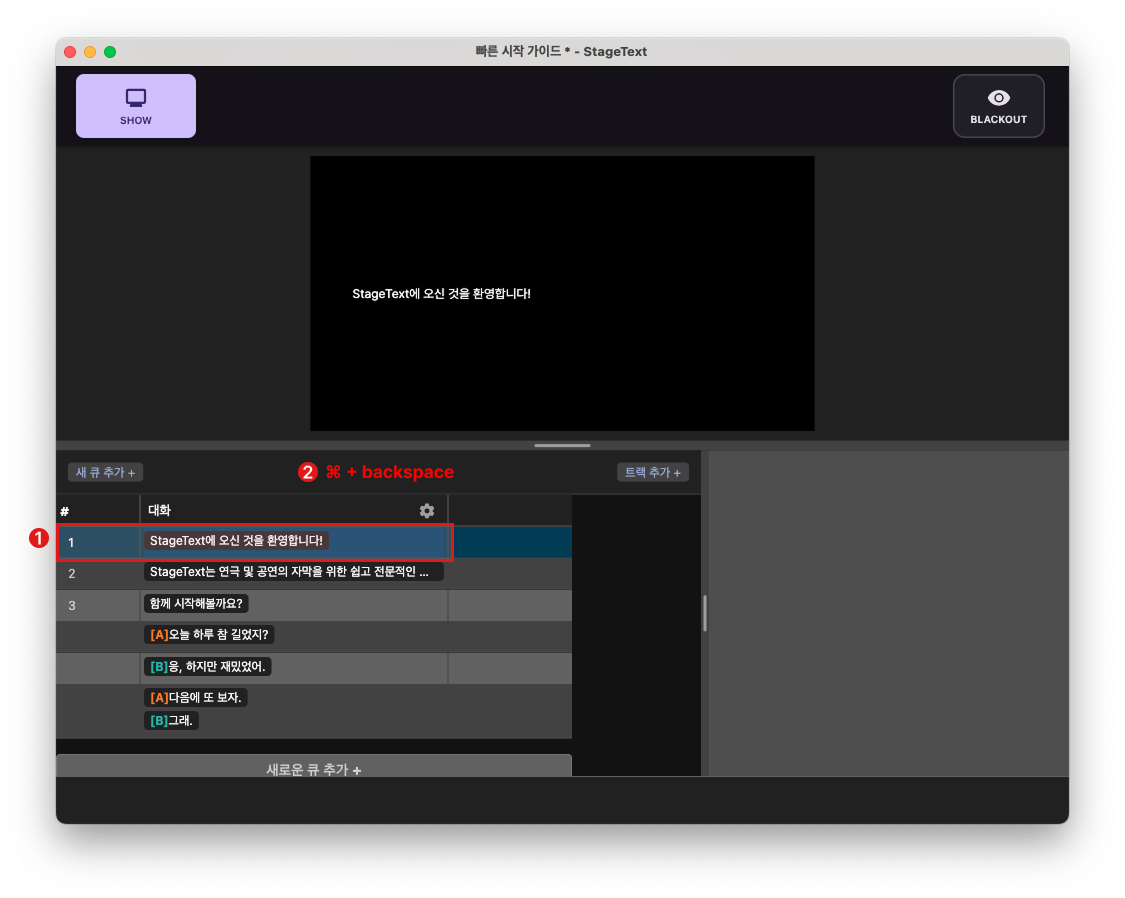Grab the horizontal divider handle below preview
1125x898 pixels.
[x=562, y=445]
